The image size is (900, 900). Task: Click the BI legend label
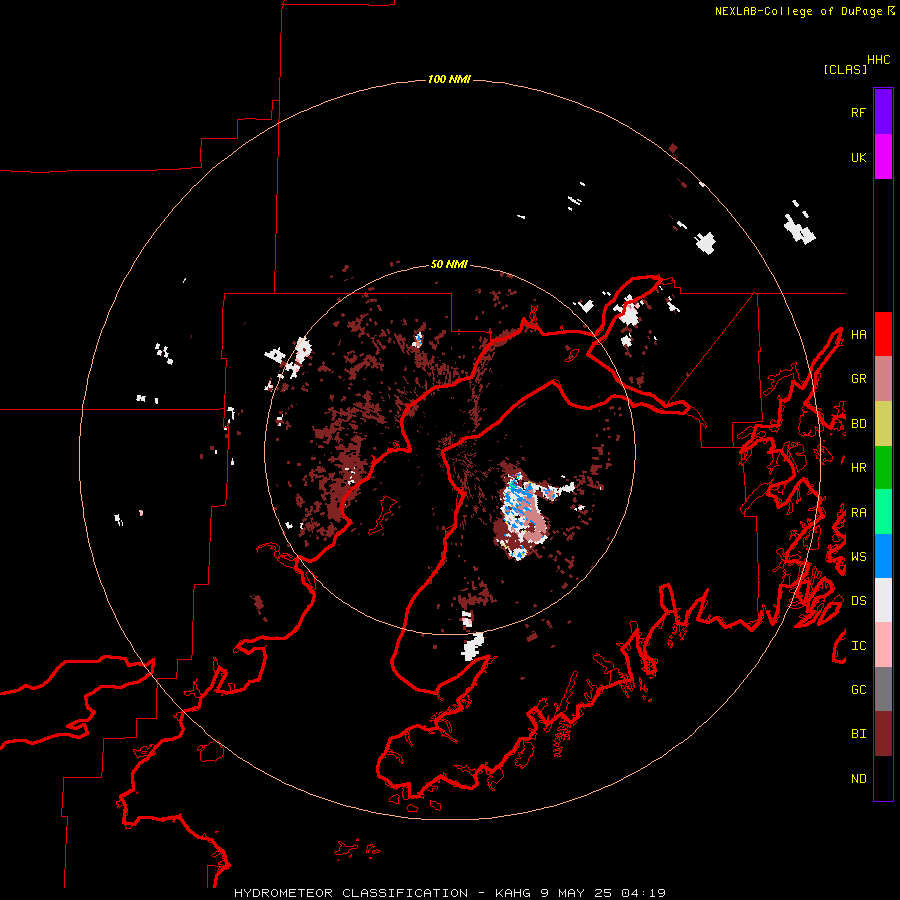(x=858, y=734)
